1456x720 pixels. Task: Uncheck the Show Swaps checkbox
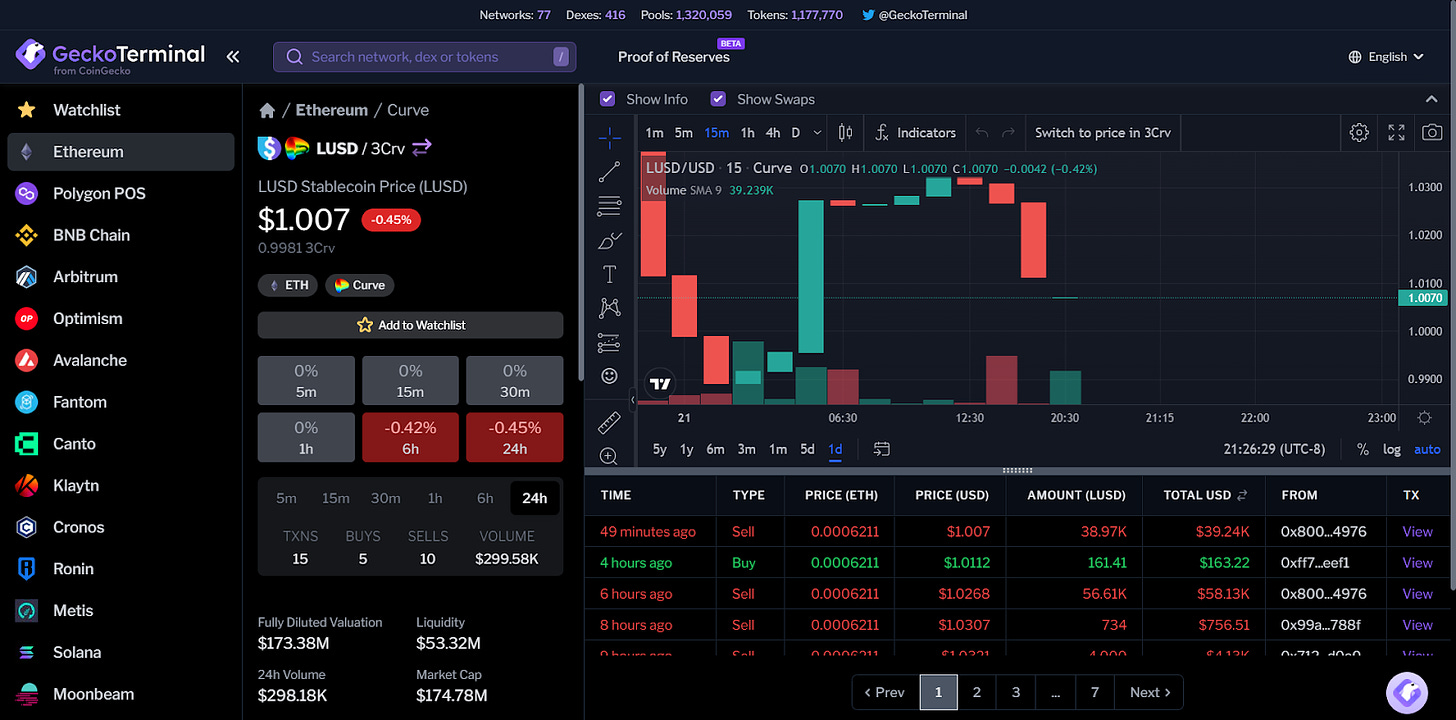(718, 99)
